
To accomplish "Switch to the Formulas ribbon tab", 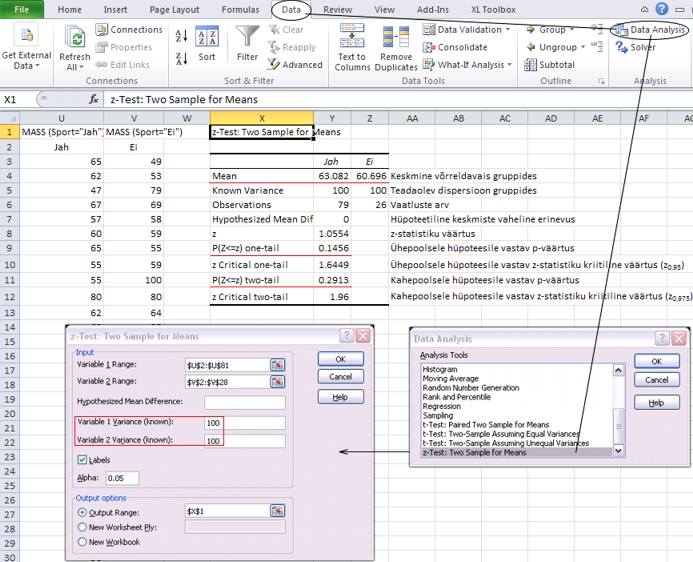I will tap(240, 9).
